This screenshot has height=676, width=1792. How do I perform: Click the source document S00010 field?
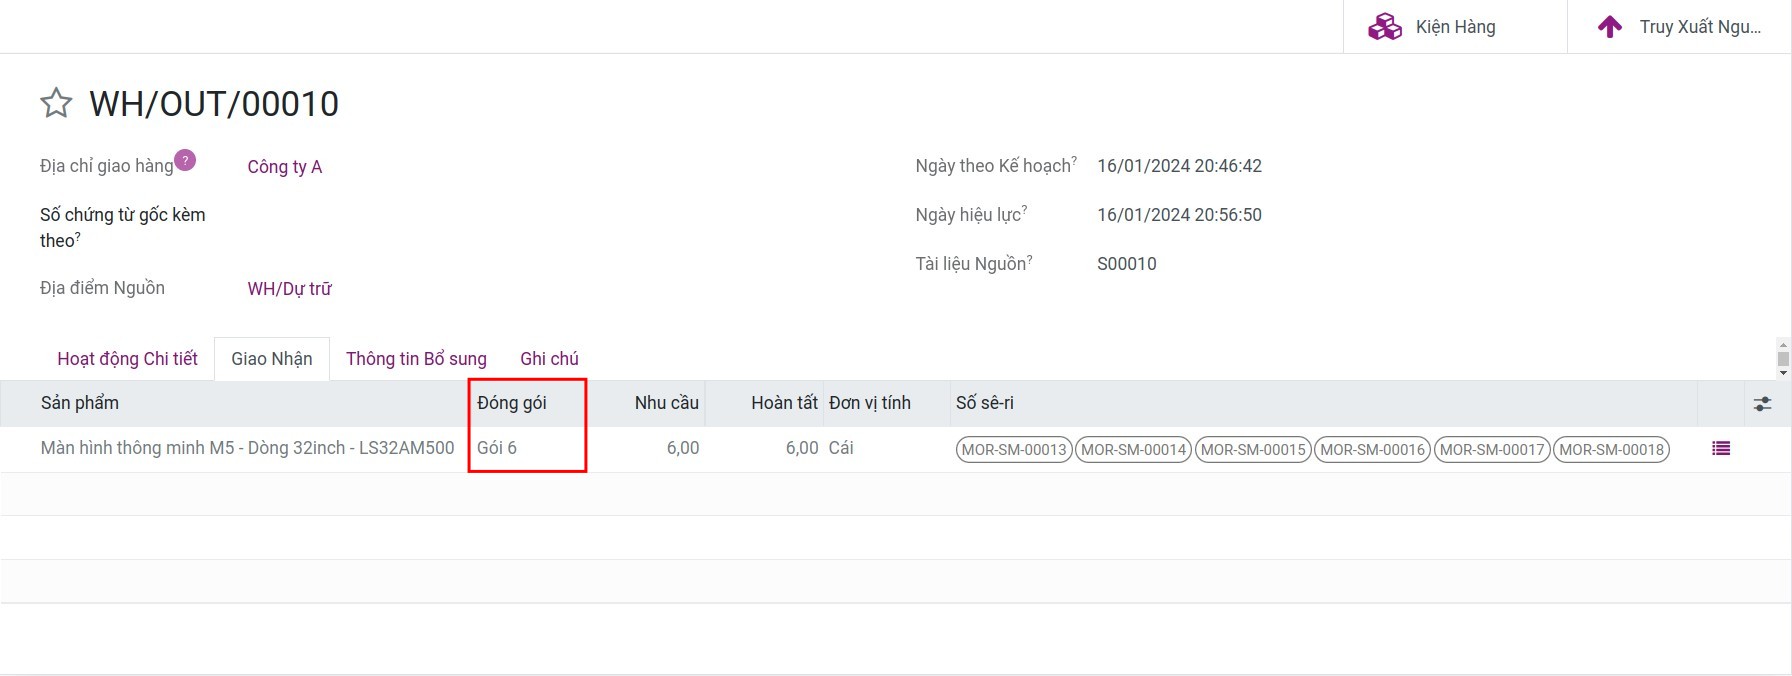point(1126,264)
